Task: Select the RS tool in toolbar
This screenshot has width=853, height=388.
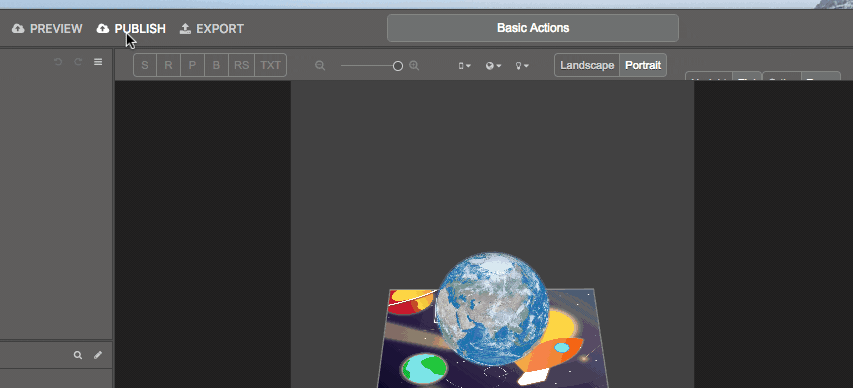Action: [242, 65]
